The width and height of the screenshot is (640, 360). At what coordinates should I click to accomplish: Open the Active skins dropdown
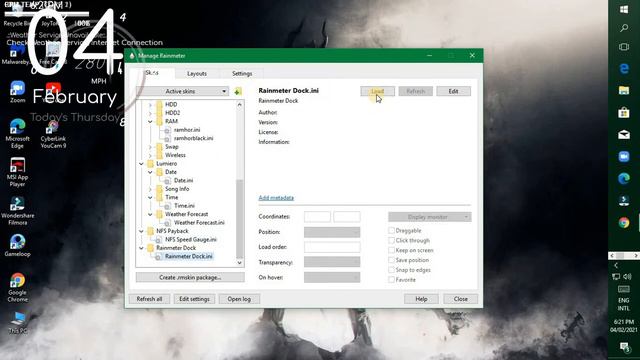click(x=182, y=91)
